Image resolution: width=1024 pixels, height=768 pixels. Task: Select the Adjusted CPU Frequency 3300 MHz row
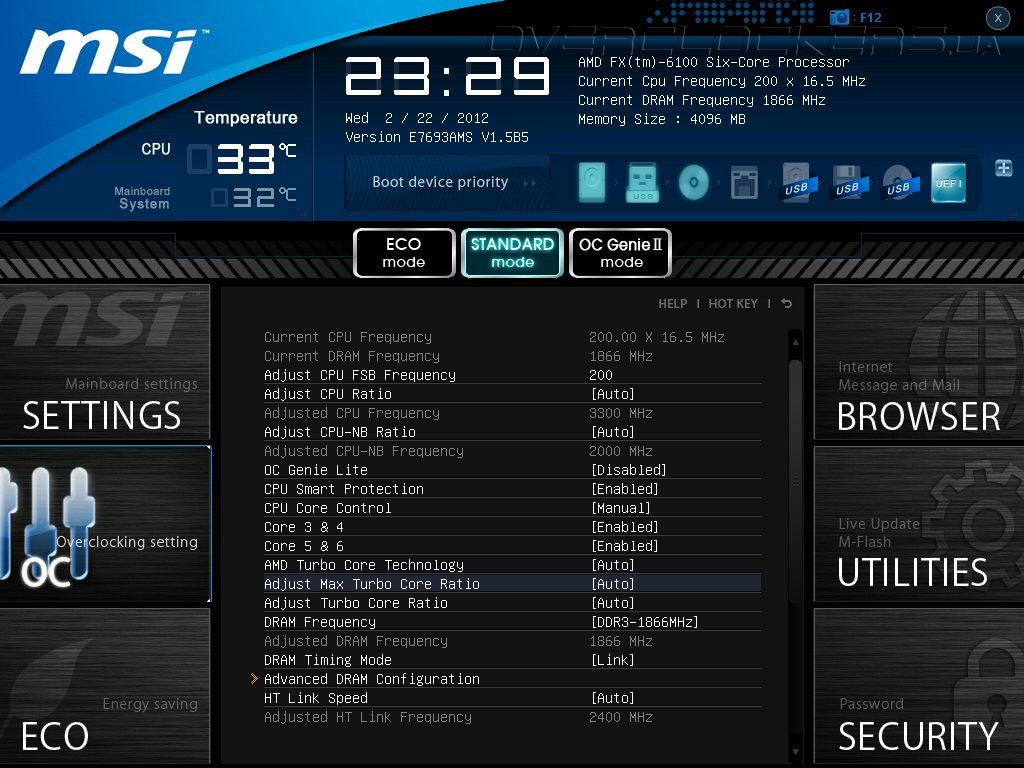[x=512, y=413]
